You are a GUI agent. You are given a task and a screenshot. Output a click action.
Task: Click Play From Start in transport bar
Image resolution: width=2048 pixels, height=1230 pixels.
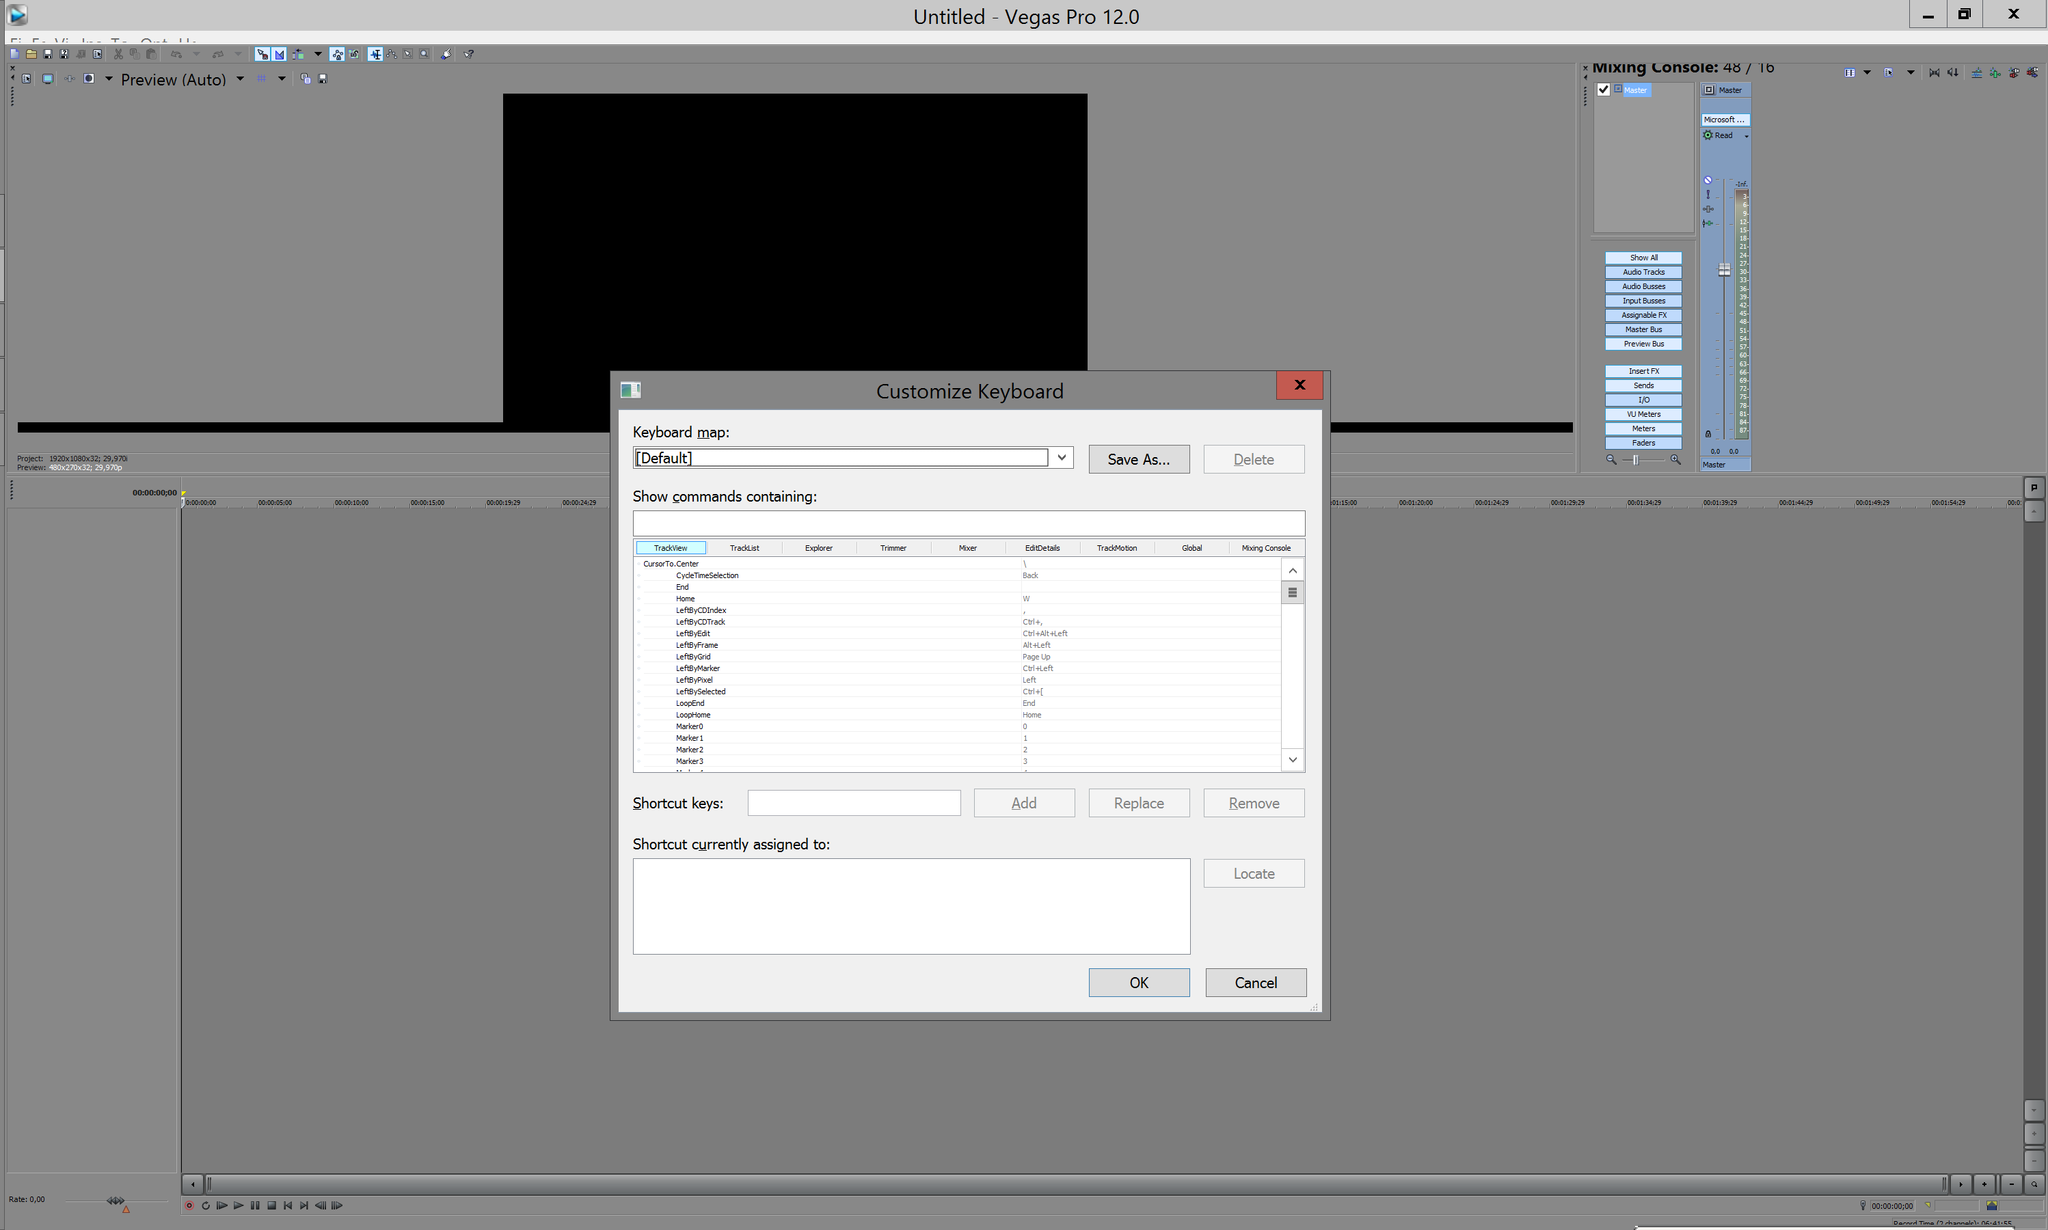point(222,1205)
